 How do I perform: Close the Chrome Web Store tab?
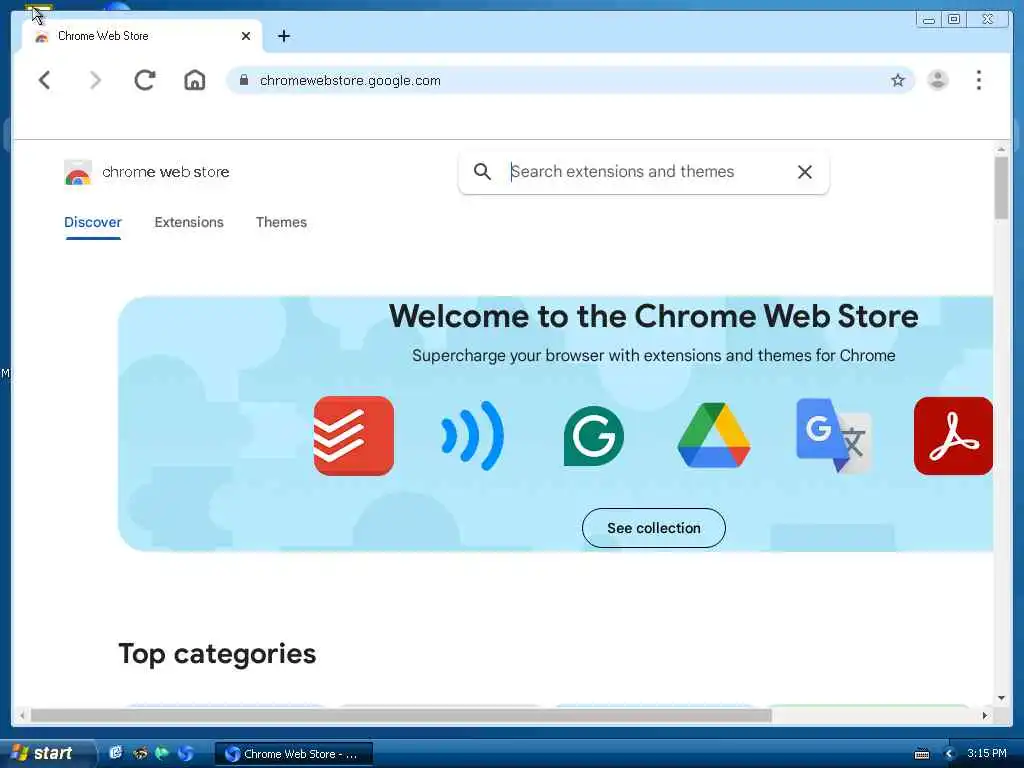coord(246,36)
